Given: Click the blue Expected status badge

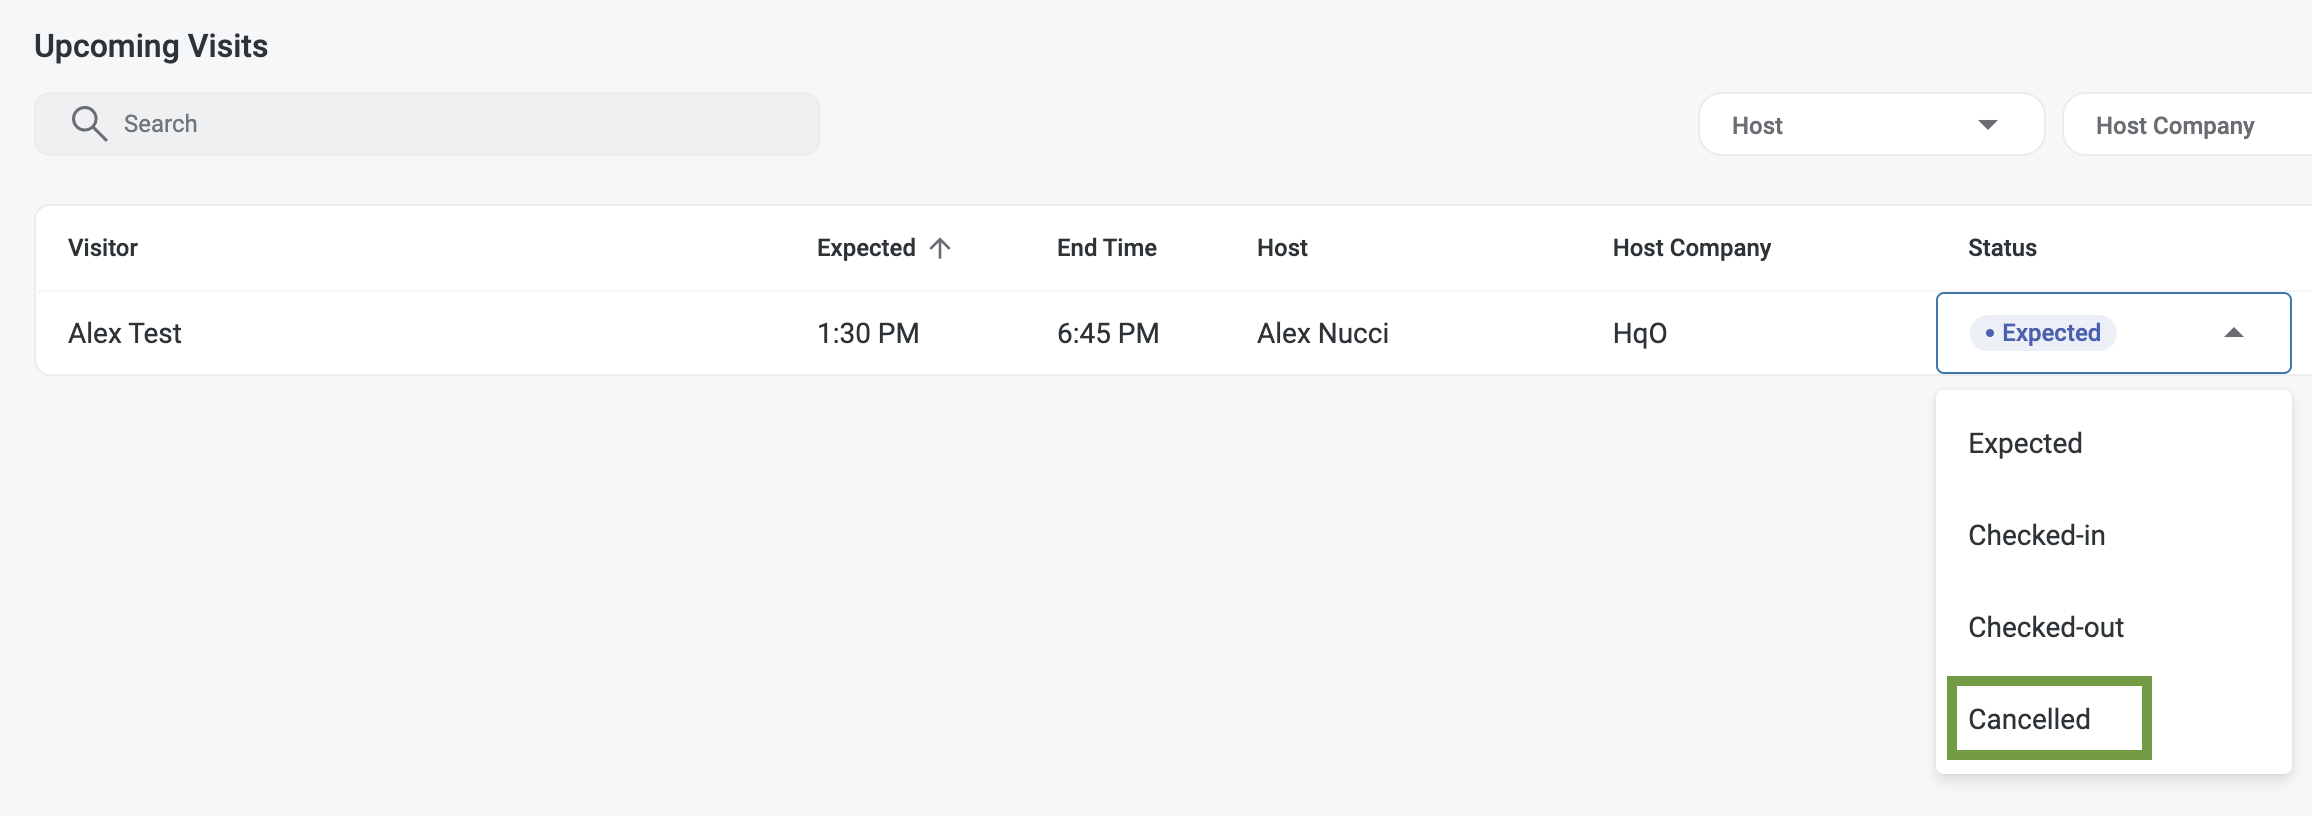Looking at the screenshot, I should (2042, 333).
